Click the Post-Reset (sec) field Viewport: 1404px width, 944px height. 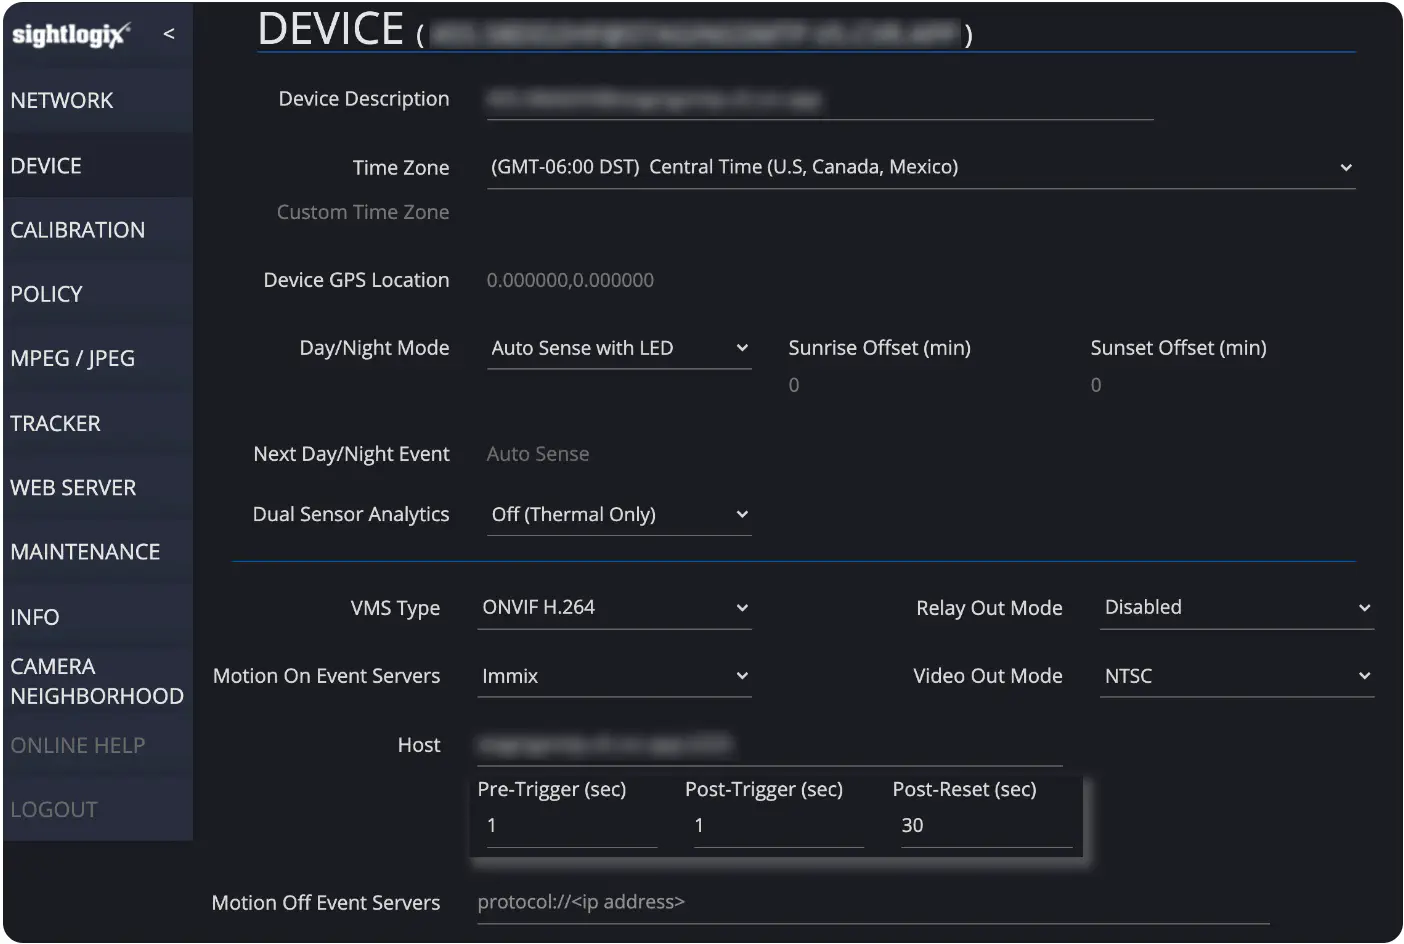point(986,826)
